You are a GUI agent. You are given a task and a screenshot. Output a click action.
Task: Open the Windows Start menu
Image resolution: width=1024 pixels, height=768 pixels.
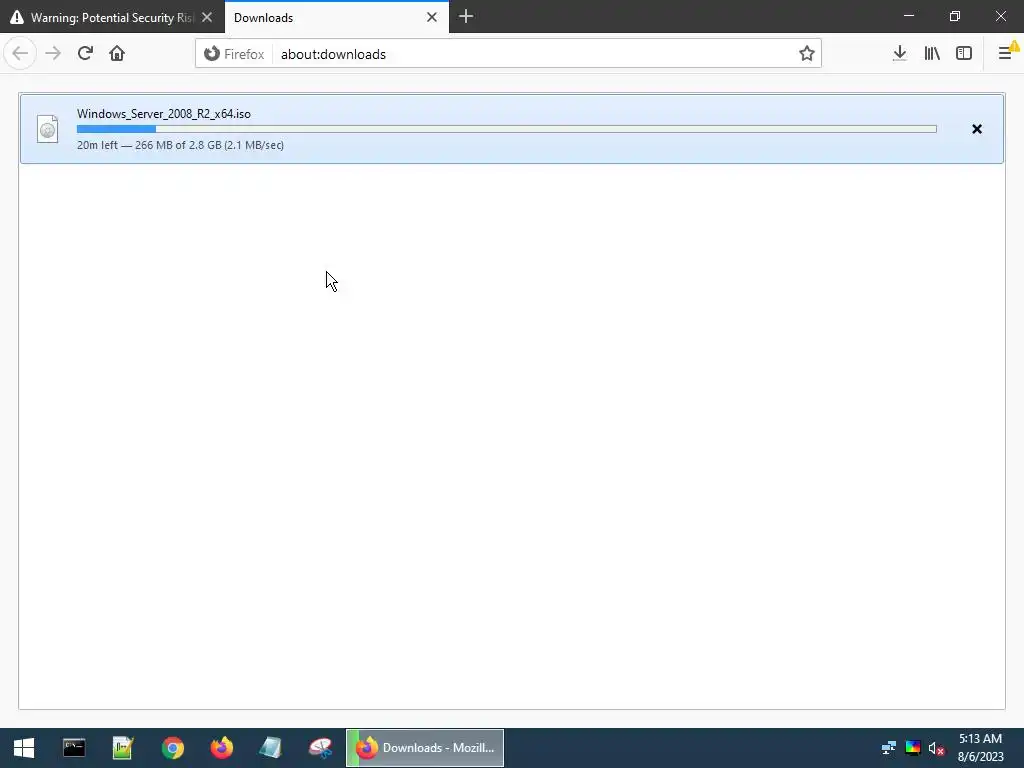(24, 748)
